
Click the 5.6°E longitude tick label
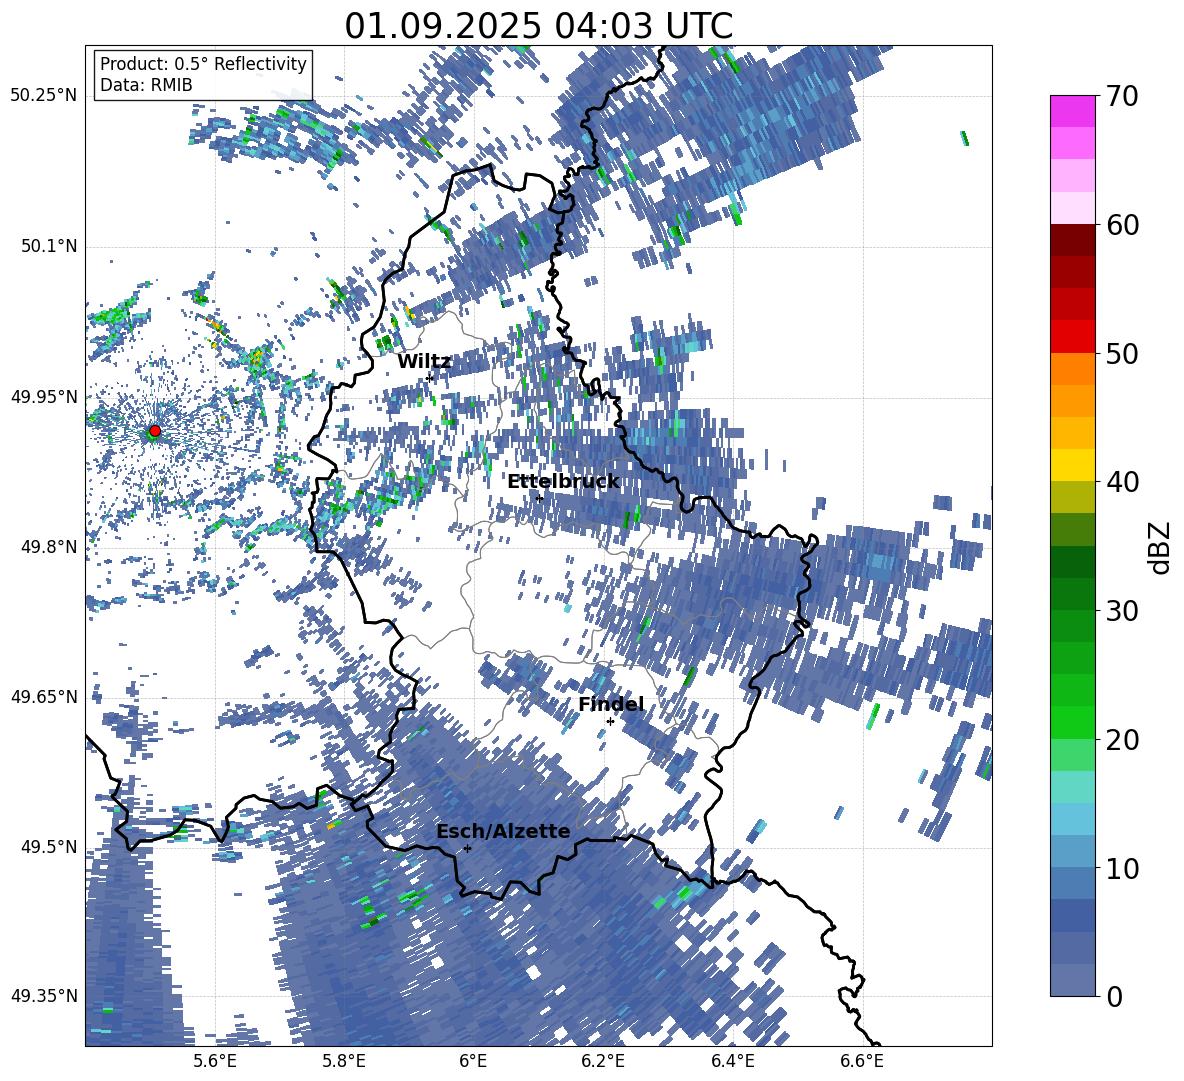[x=215, y=1061]
